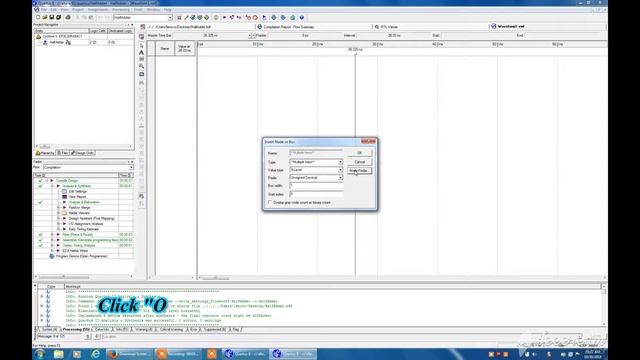Switch to Design Units tab in Project Navigator

(x=83, y=153)
